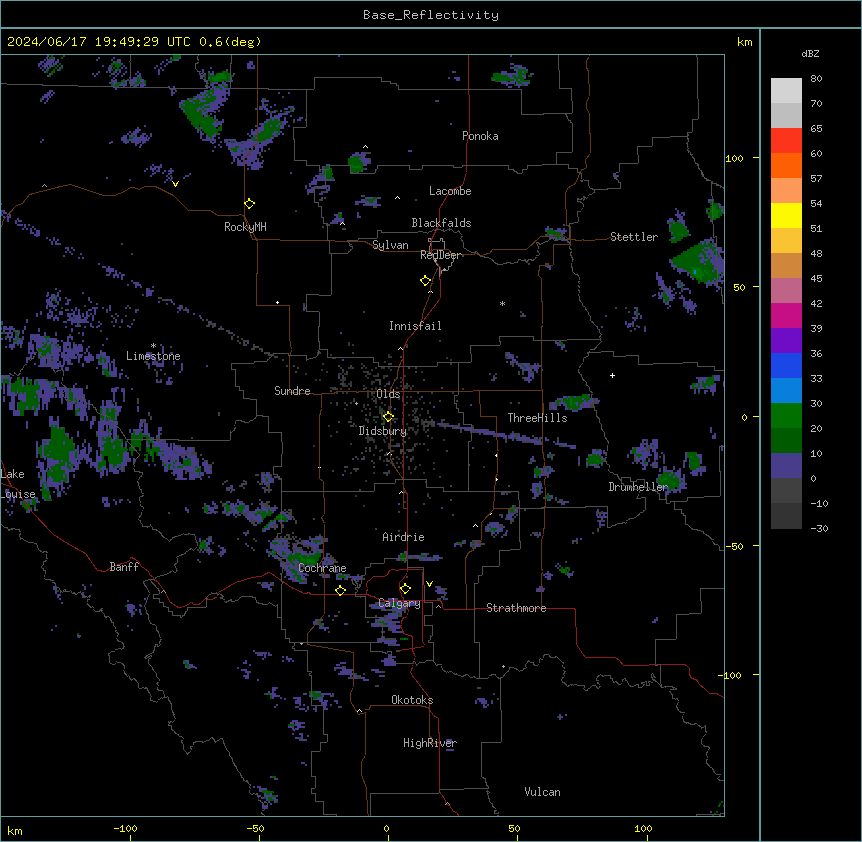Click the Base_Reflectivity title text

(x=431, y=15)
